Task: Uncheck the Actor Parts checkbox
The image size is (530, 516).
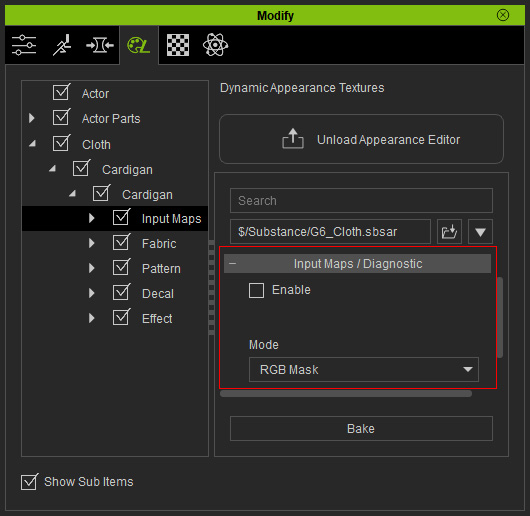Action: click(x=61, y=117)
